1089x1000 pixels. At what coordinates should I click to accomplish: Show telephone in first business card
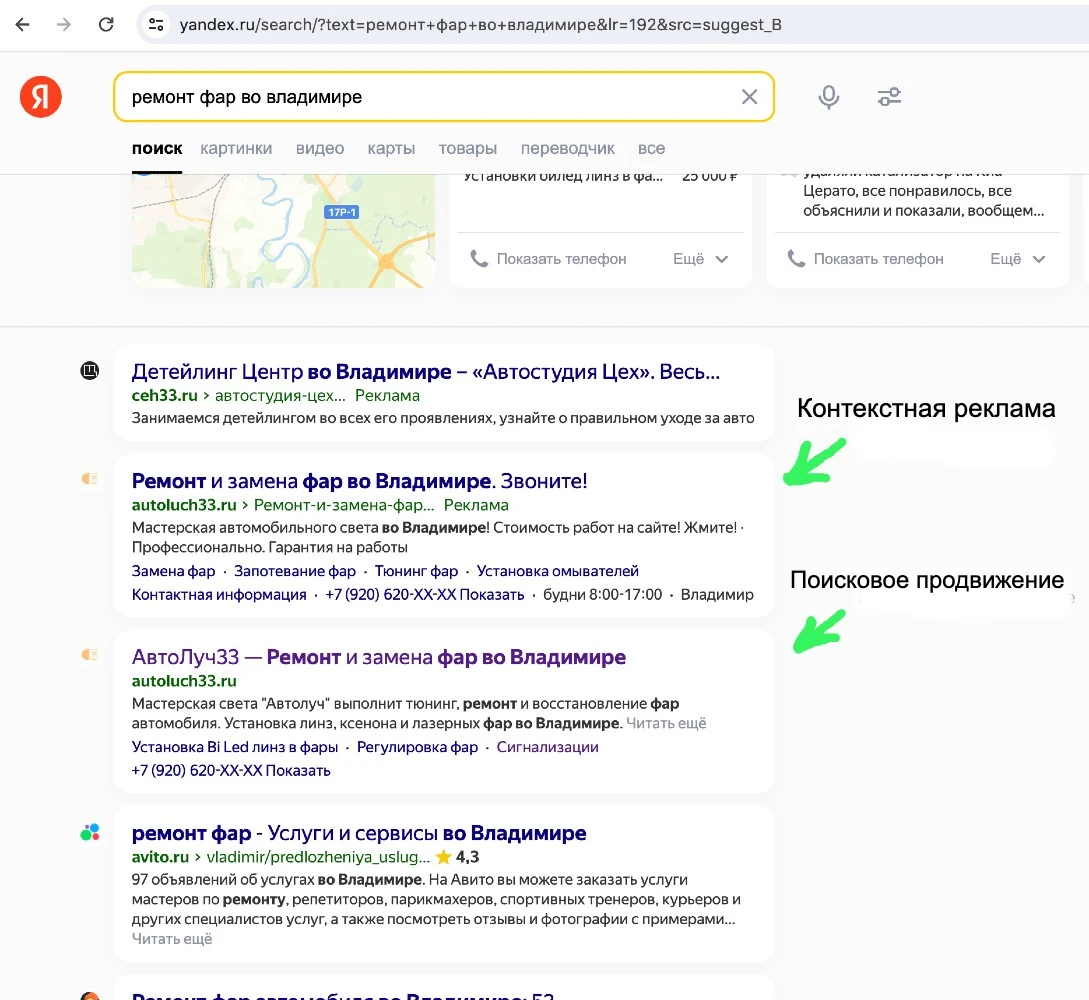(561, 259)
